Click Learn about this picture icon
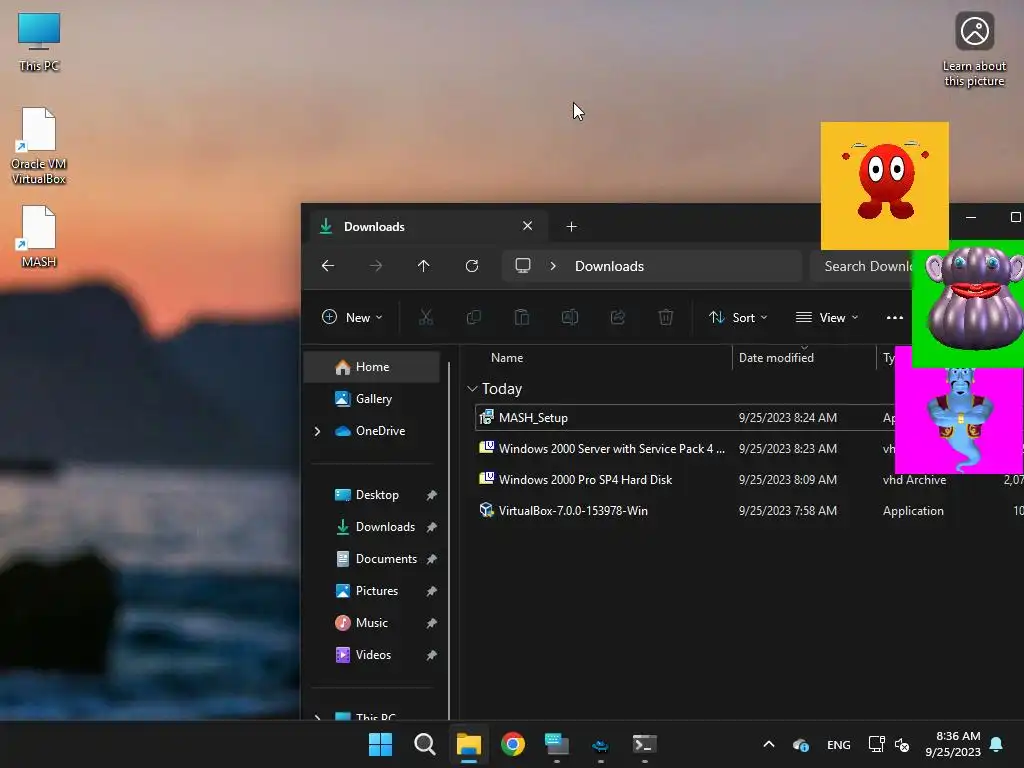This screenshot has height=768, width=1024. pyautogui.click(x=974, y=50)
